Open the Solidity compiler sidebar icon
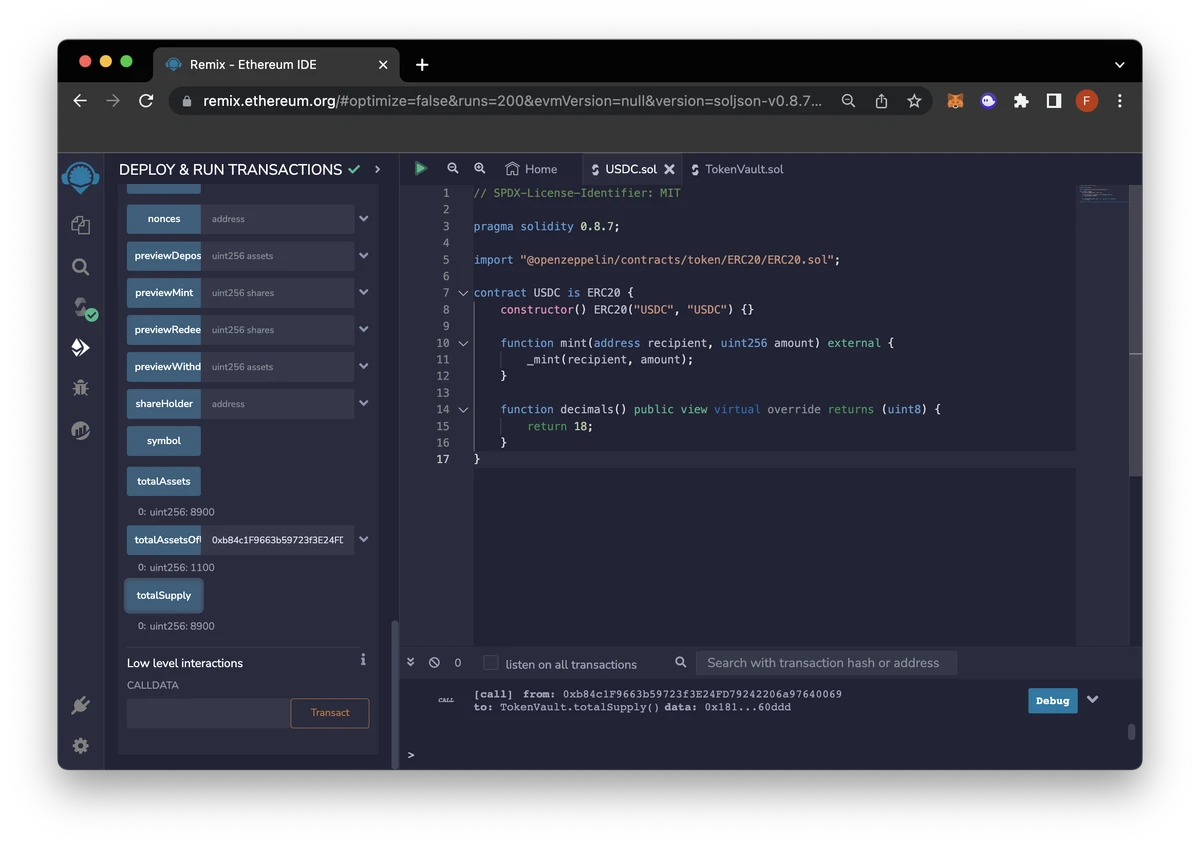Screen dimensions: 1200x846 pos(82,308)
